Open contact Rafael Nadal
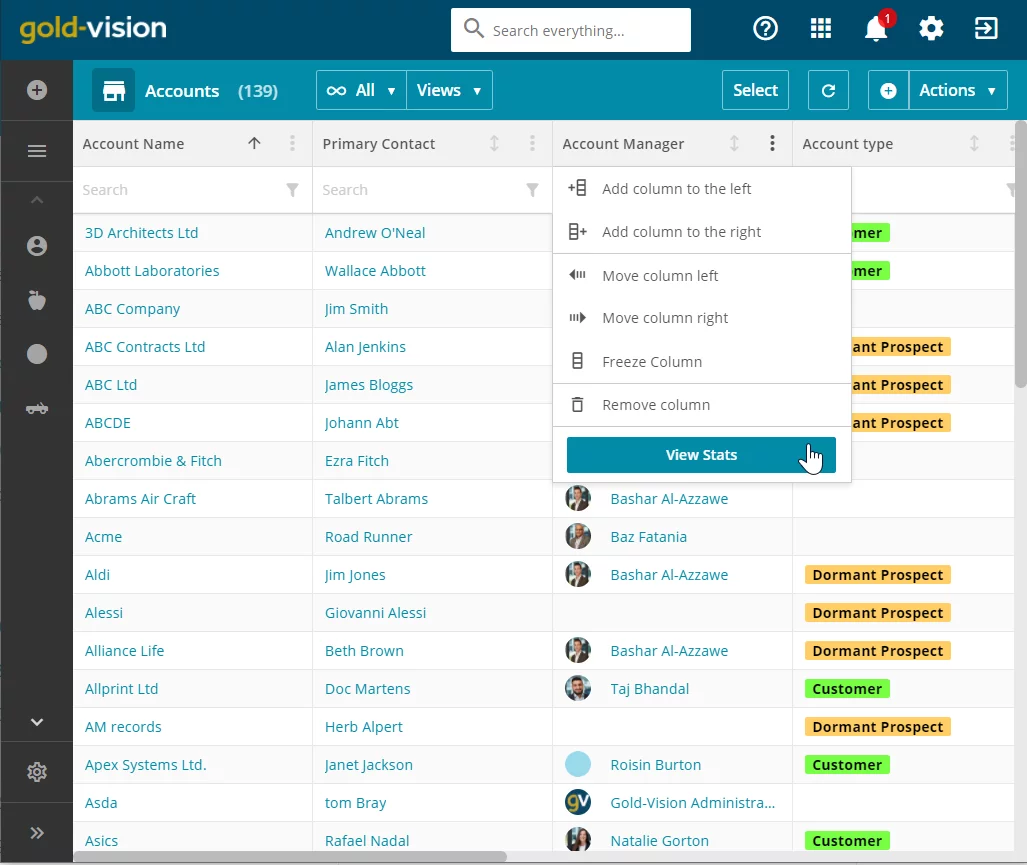The width and height of the screenshot is (1027, 865). tap(367, 841)
